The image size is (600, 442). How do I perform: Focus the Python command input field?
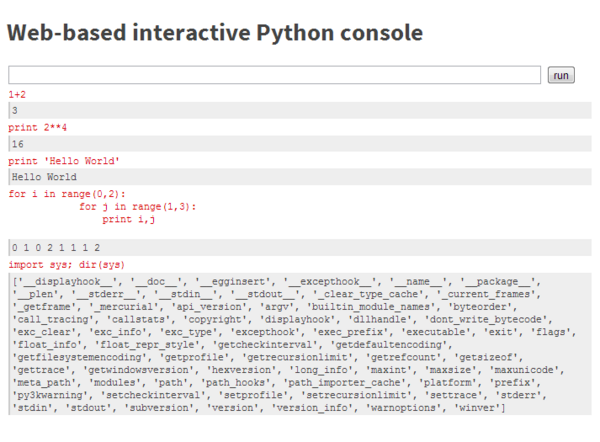tap(274, 75)
